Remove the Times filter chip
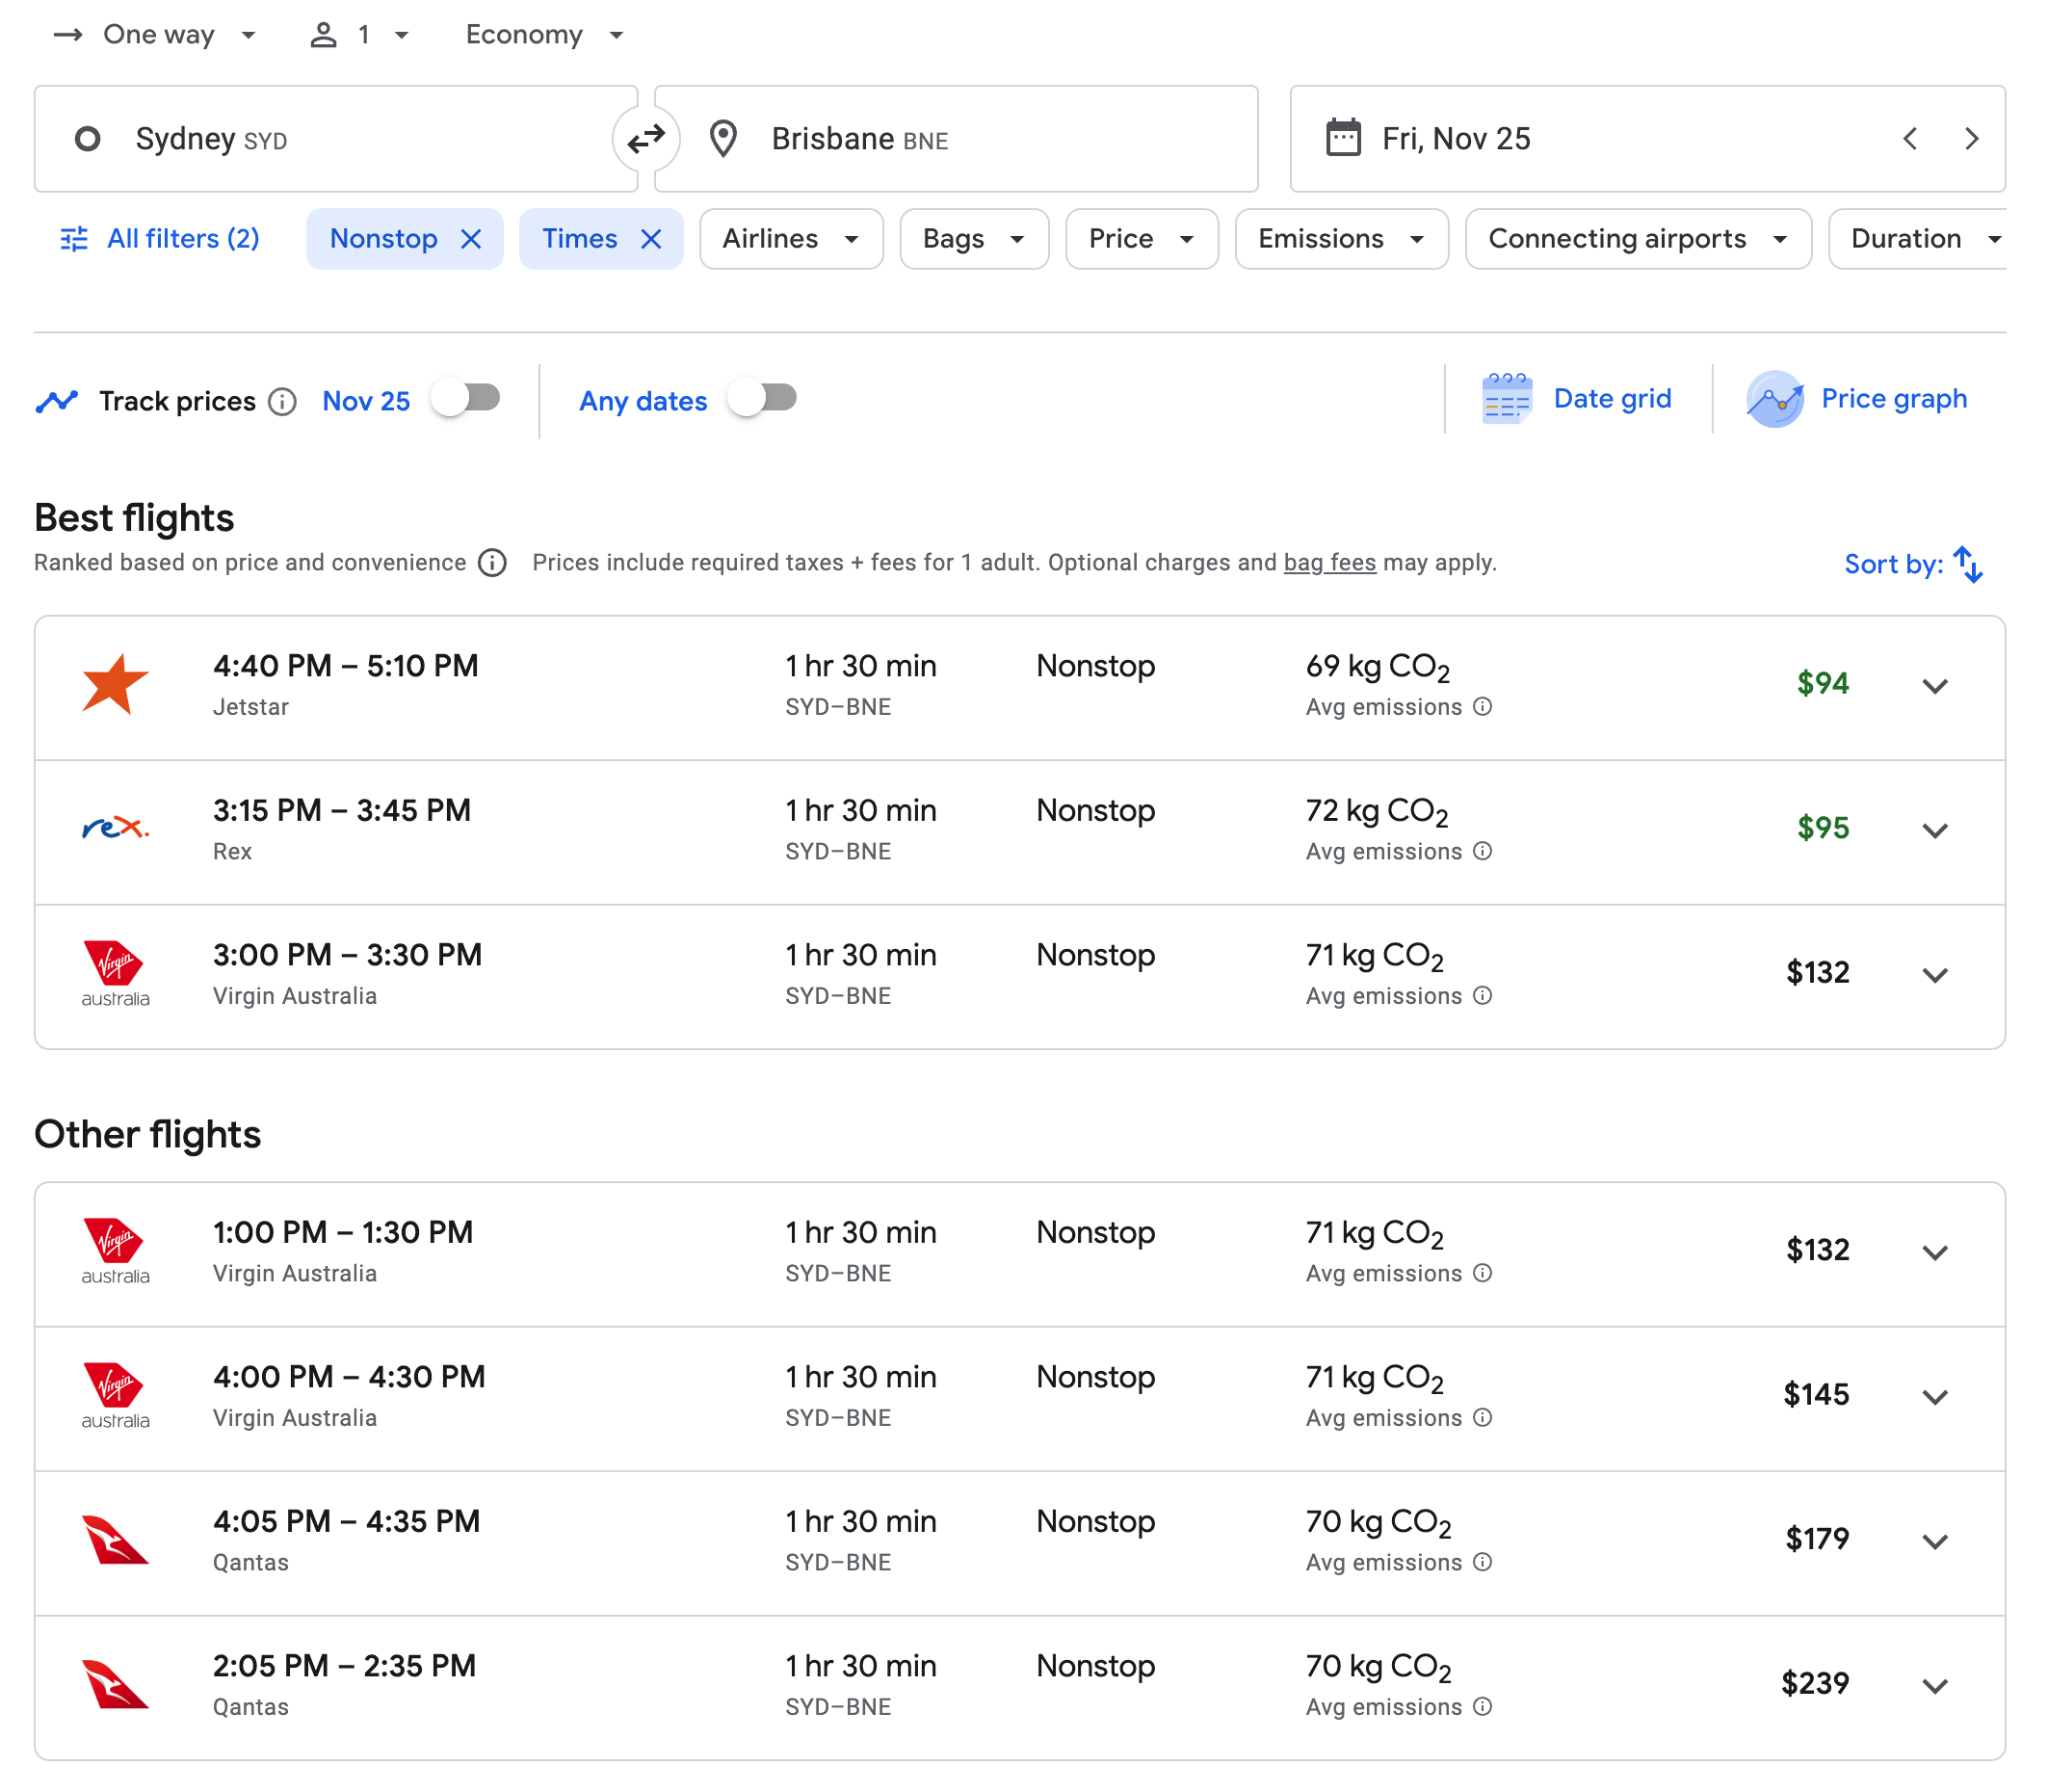 pyautogui.click(x=651, y=239)
